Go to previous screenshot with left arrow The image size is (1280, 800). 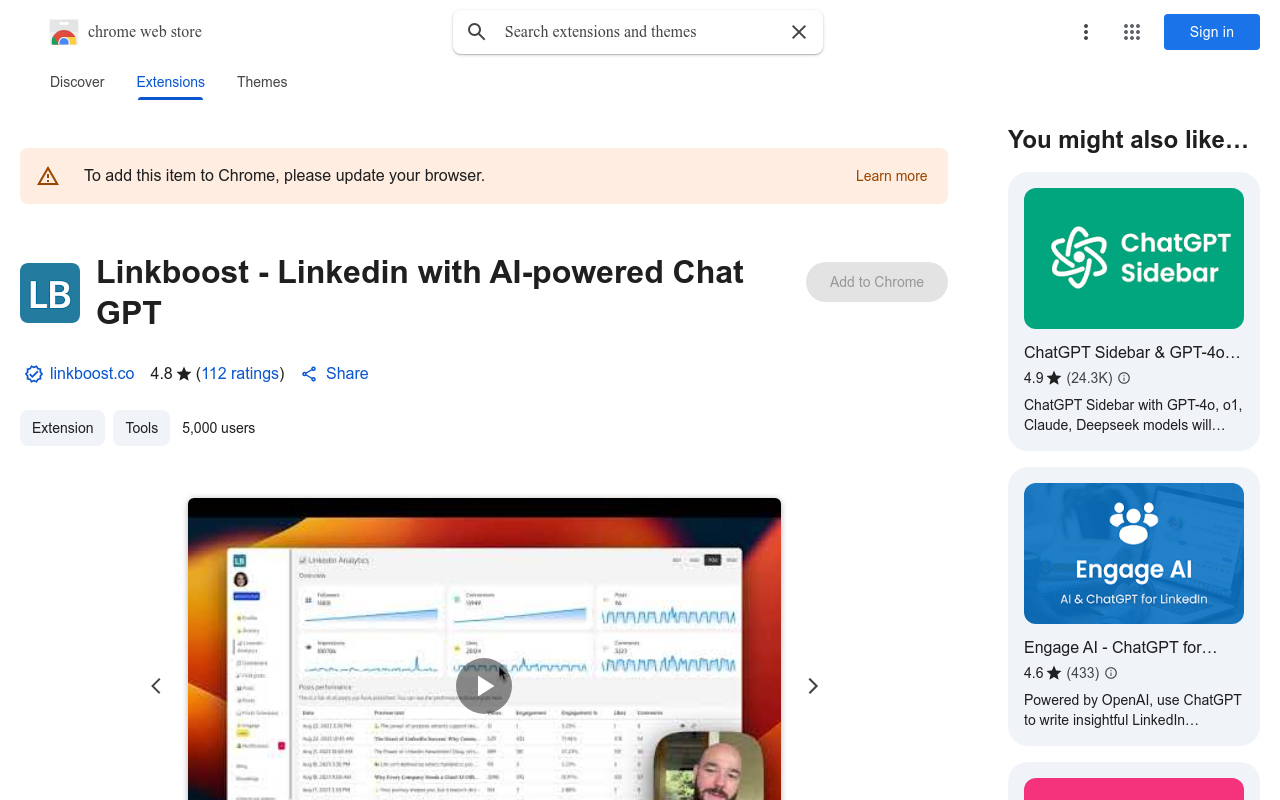156,686
